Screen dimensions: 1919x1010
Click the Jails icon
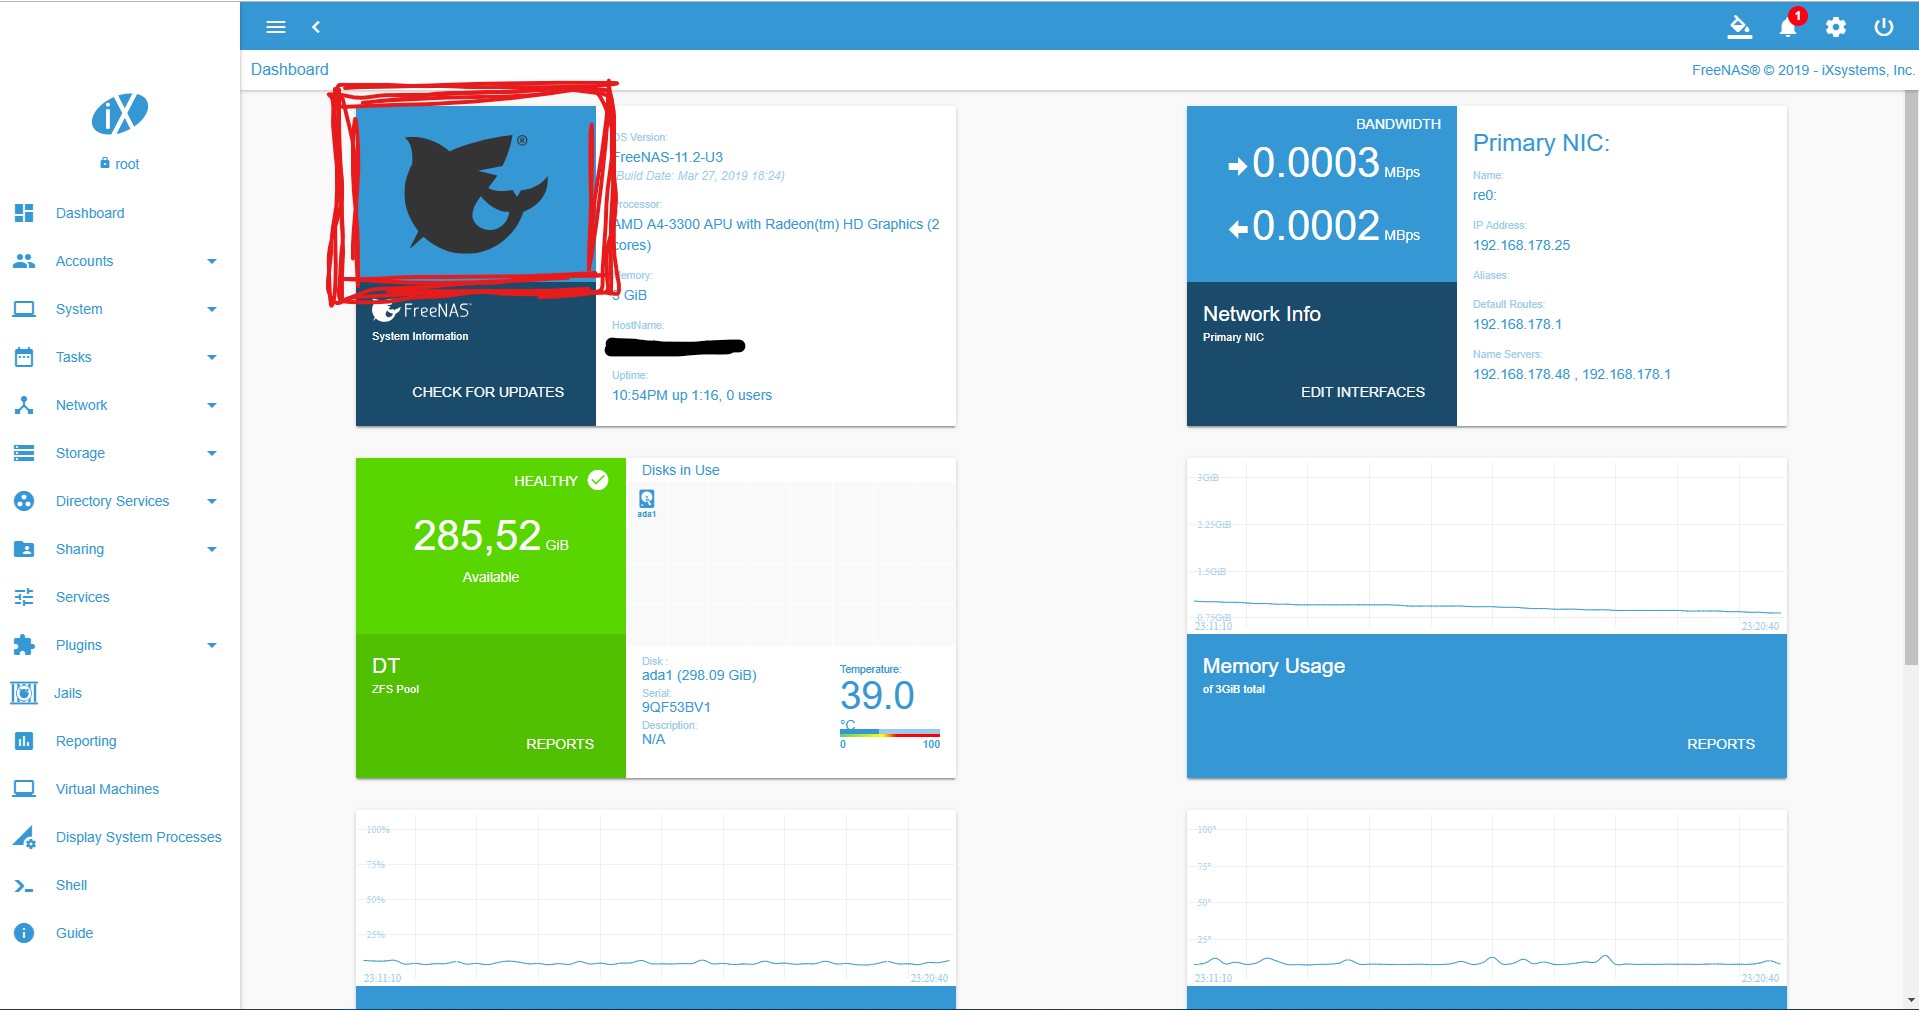tap(24, 693)
